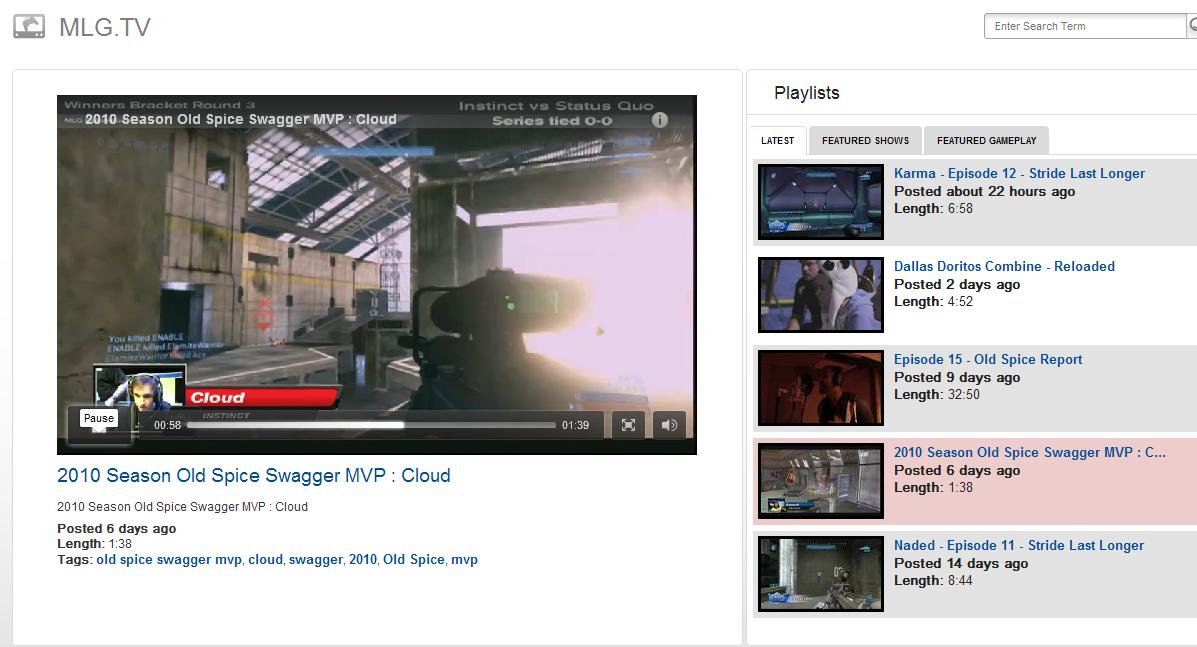Open the video info icon
1197x647 pixels.
[x=660, y=120]
